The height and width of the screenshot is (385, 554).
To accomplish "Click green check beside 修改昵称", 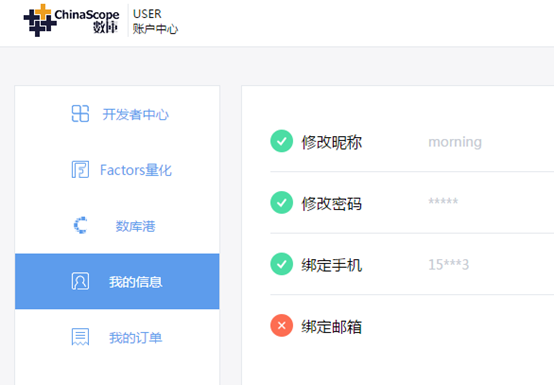I will point(282,141).
